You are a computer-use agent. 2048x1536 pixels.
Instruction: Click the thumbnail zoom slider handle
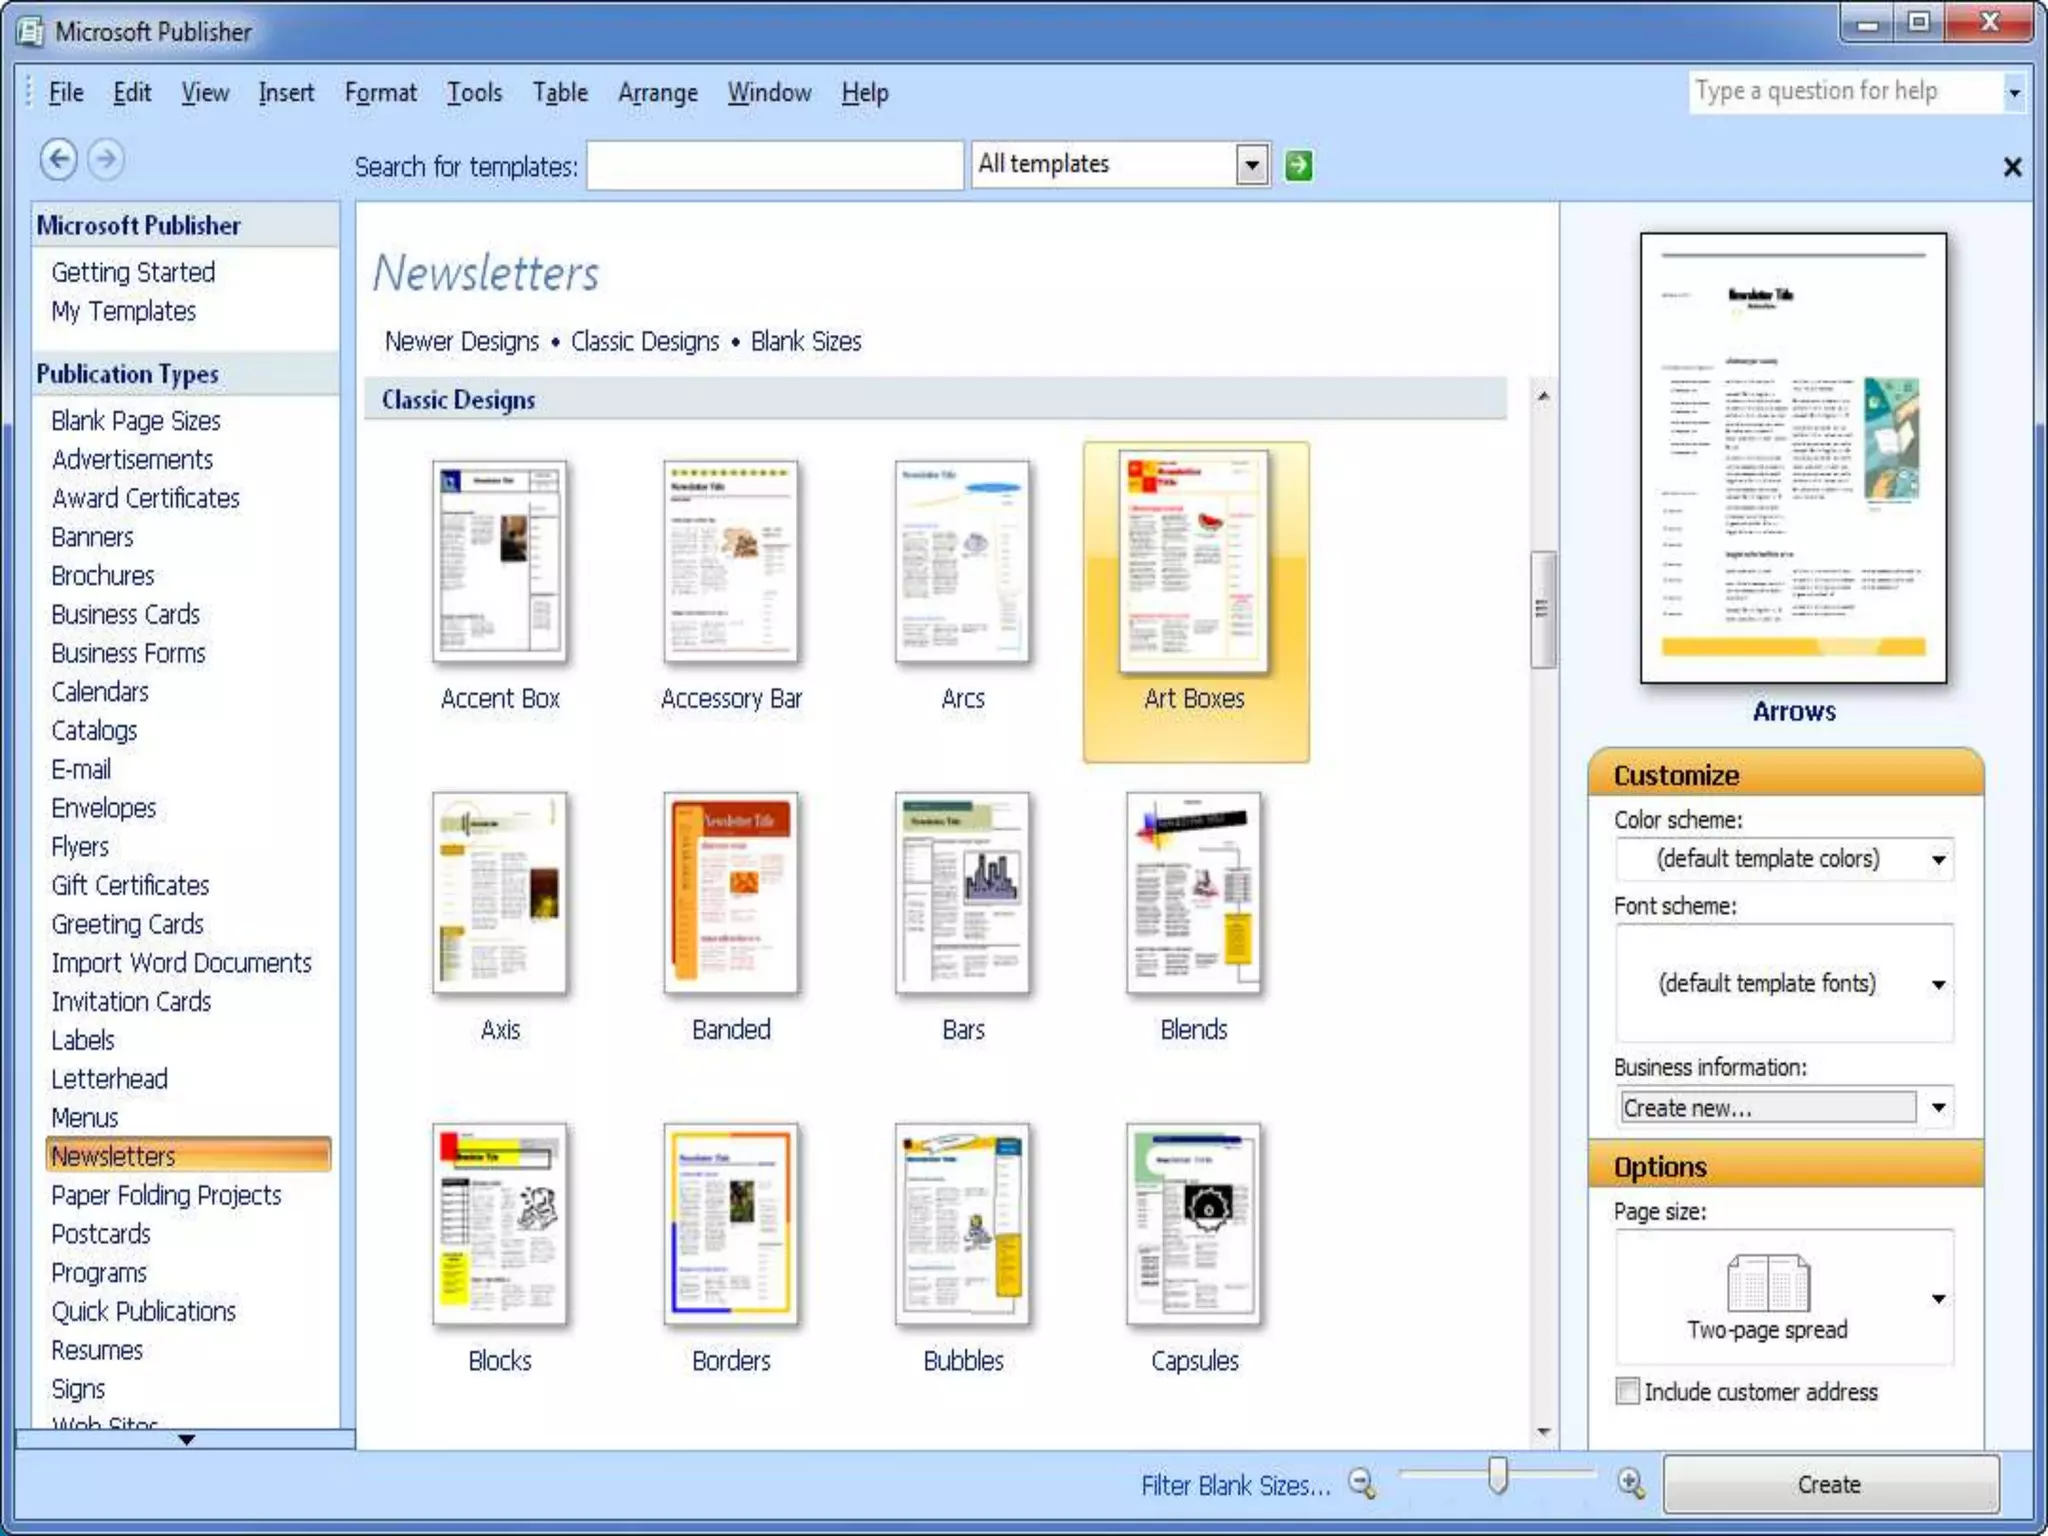tap(1497, 1475)
